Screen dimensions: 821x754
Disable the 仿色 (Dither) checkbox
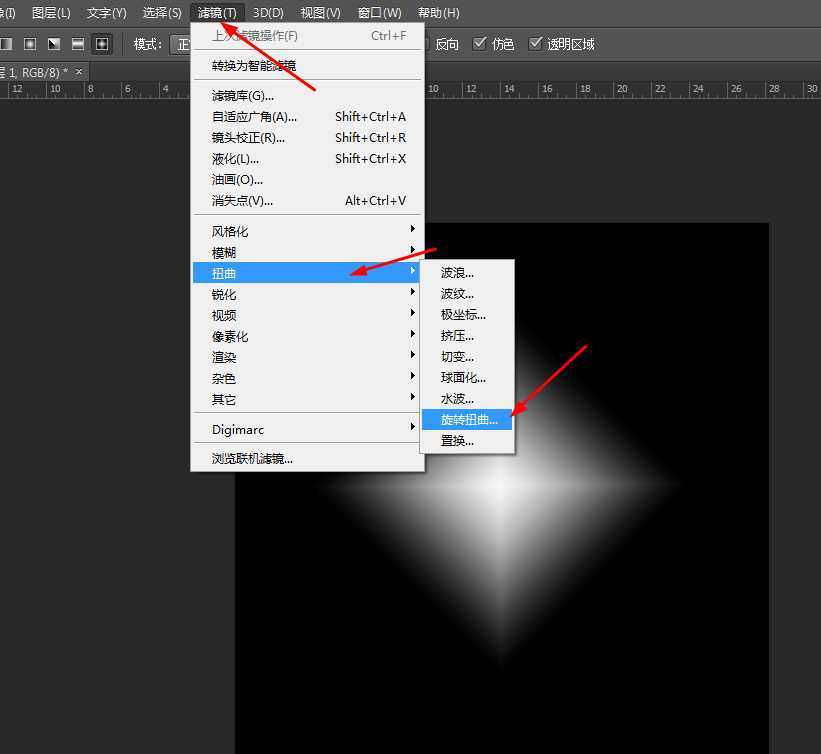coord(479,43)
